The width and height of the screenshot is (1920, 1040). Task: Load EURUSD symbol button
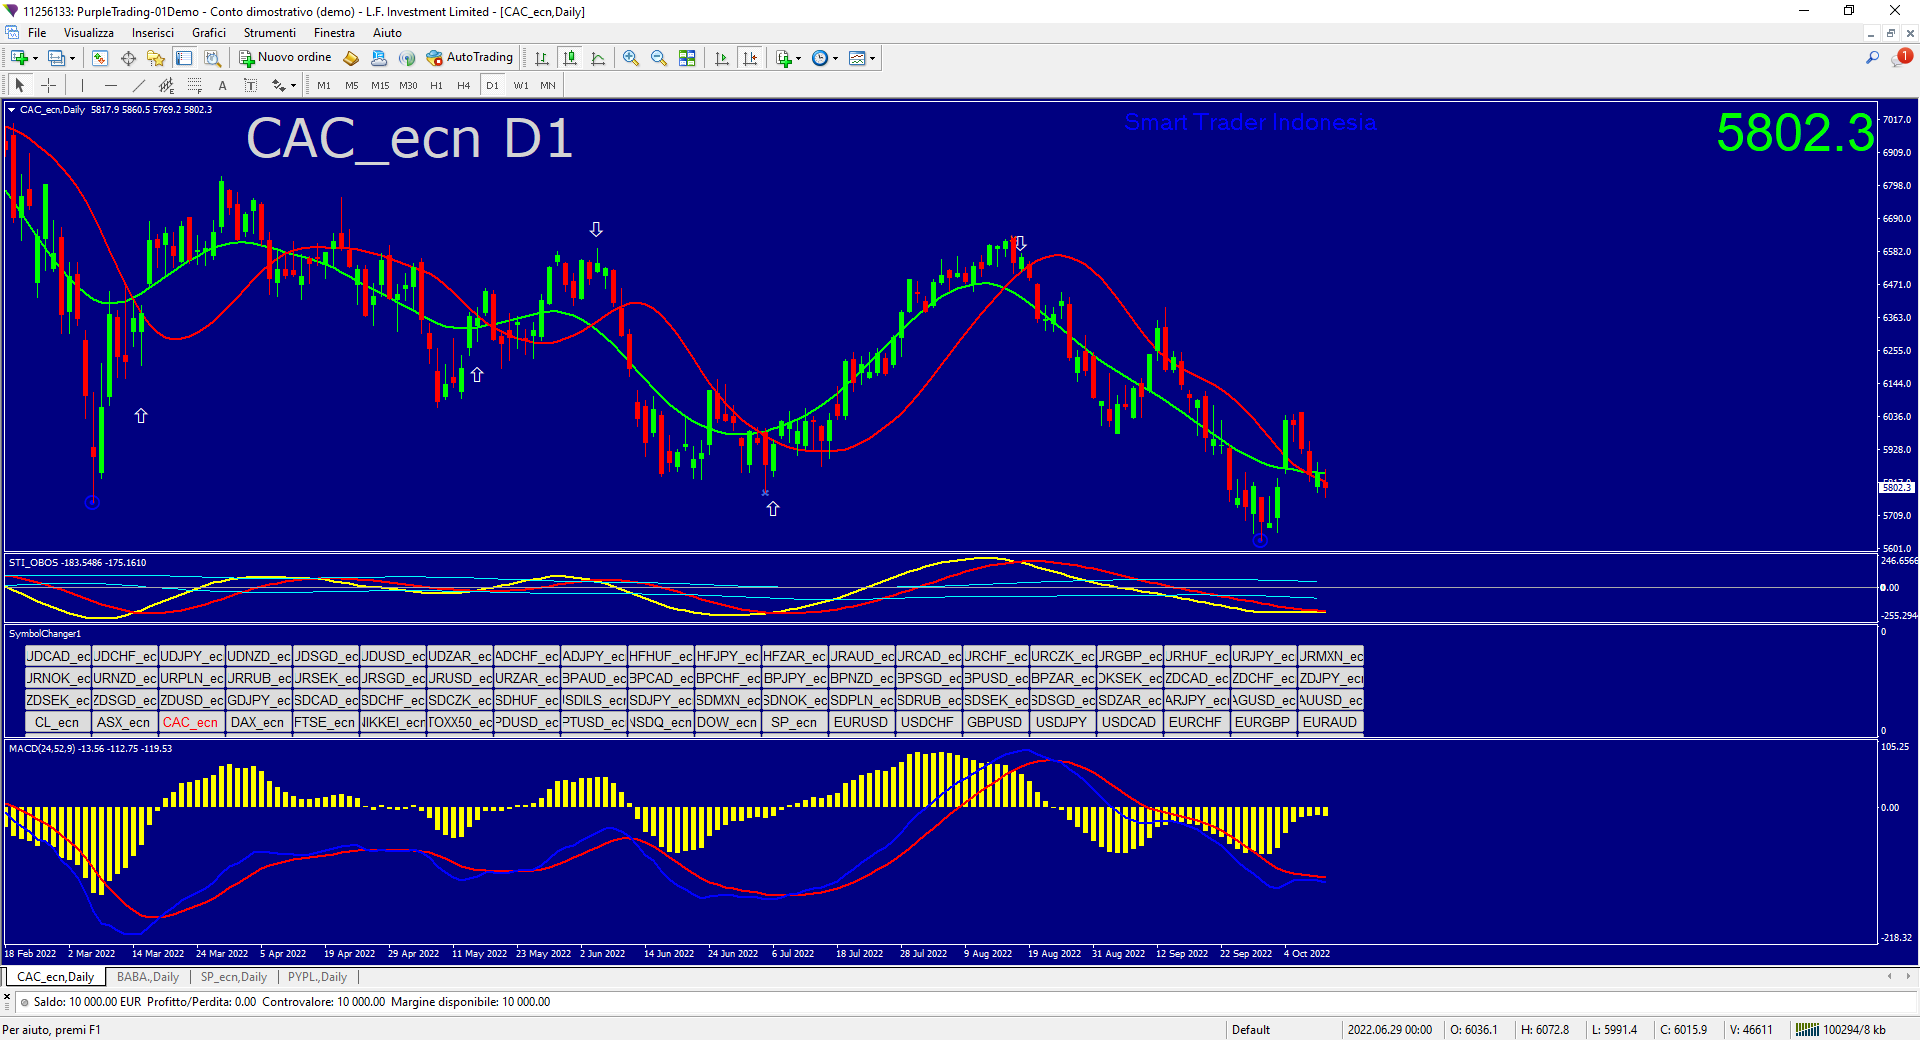point(861,722)
